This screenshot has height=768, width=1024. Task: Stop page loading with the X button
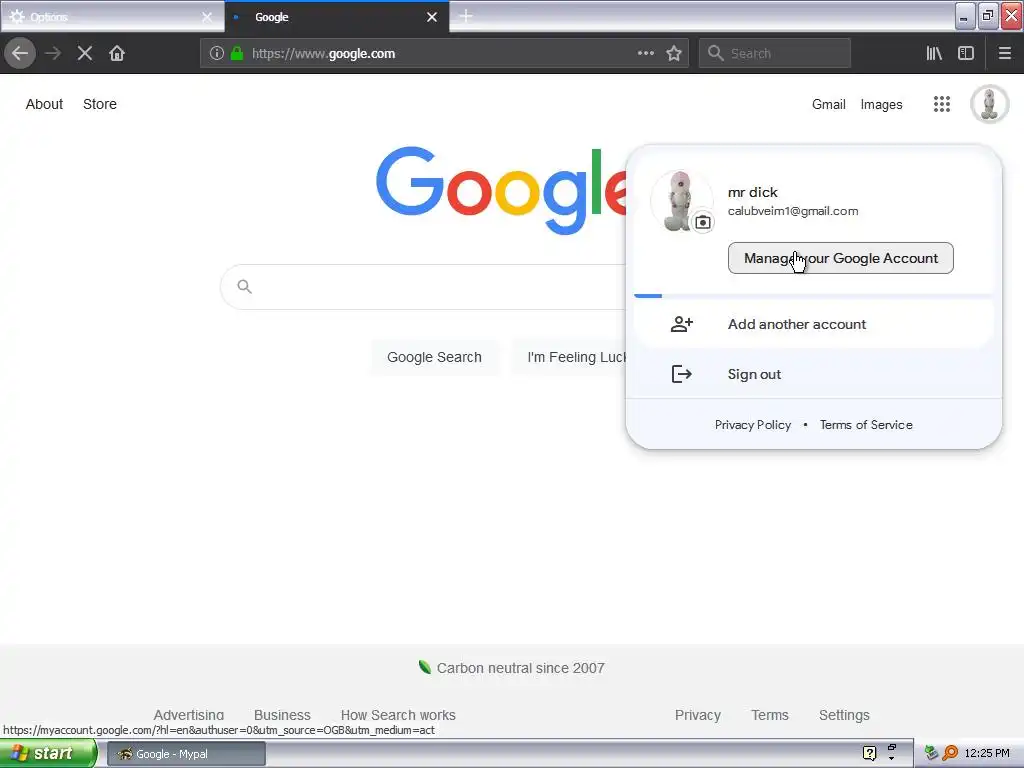point(85,53)
